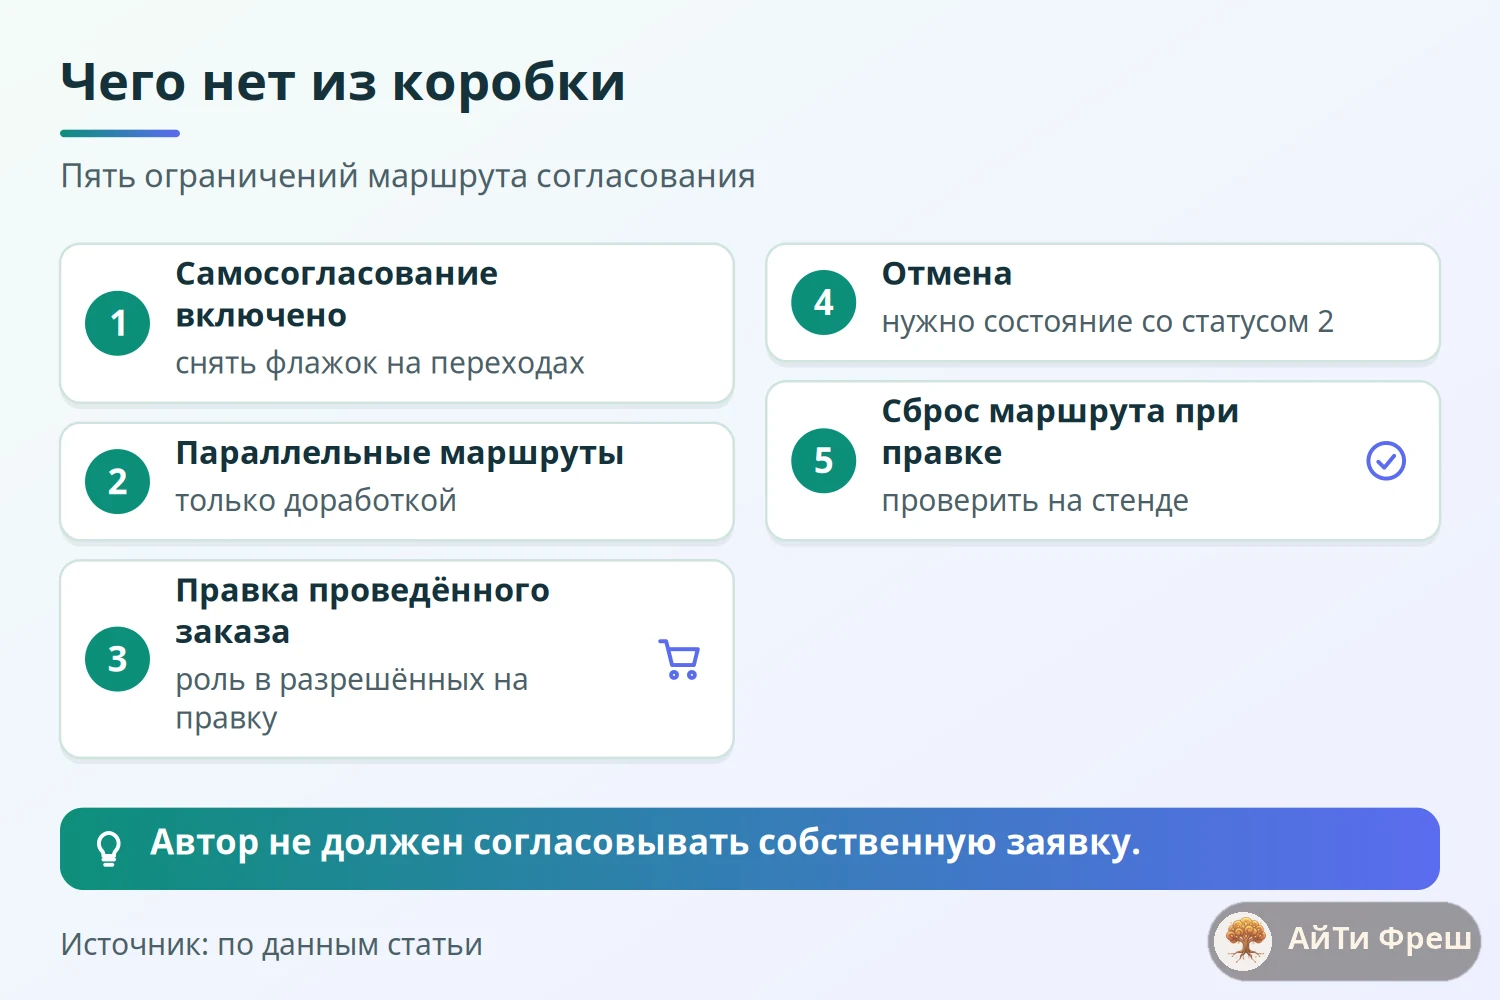1500x1000 pixels.
Task: Click the number 1 circle badge
Action: (x=118, y=323)
